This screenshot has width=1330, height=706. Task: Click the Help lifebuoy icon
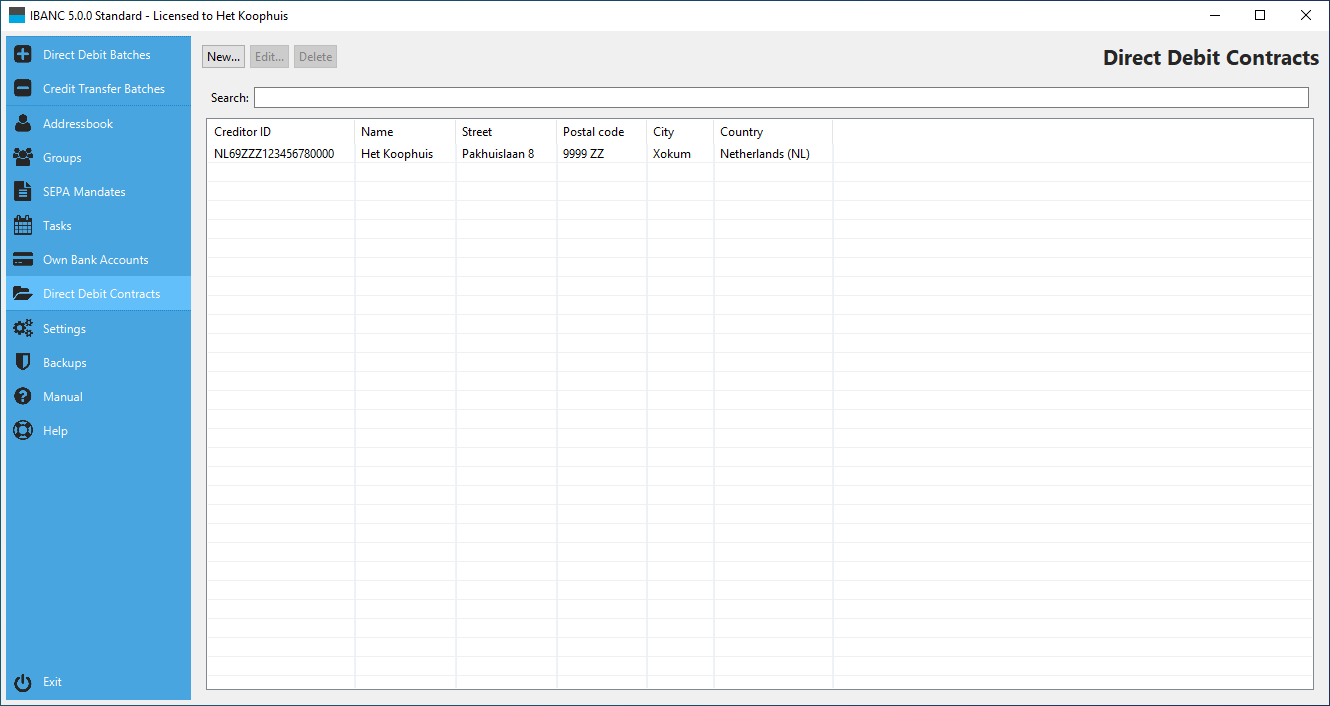[x=23, y=431]
